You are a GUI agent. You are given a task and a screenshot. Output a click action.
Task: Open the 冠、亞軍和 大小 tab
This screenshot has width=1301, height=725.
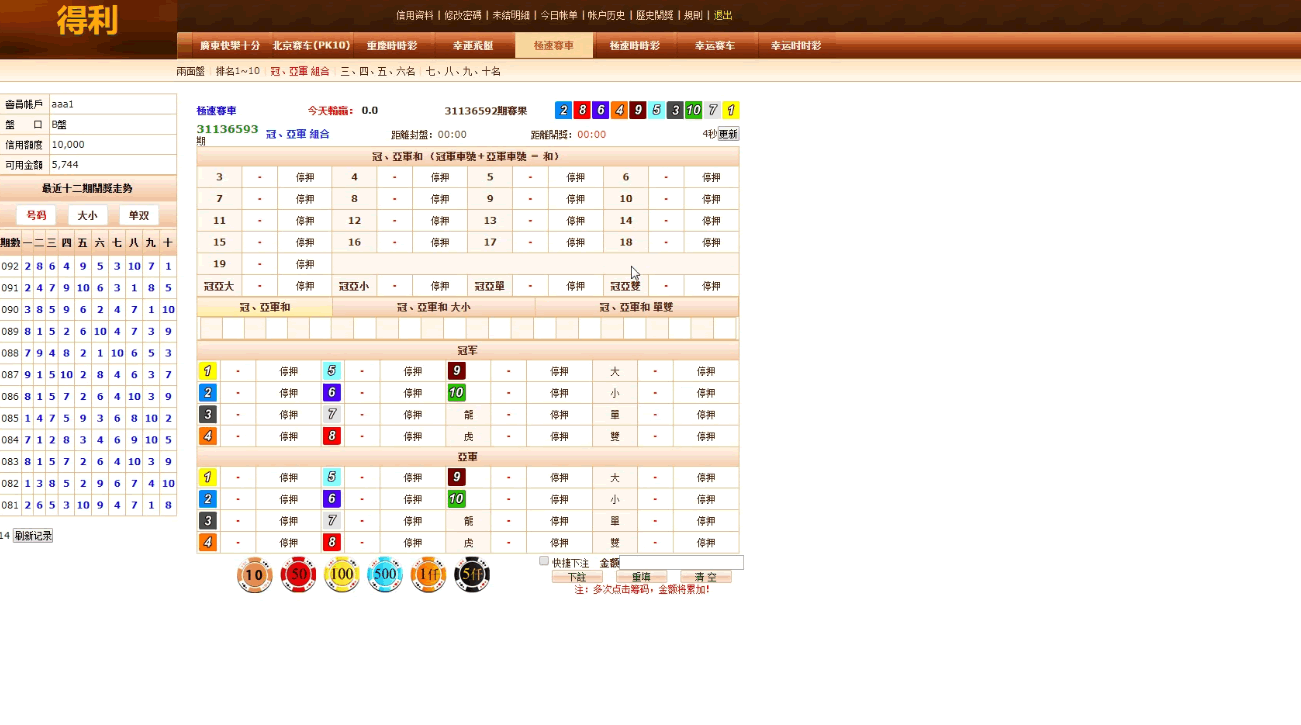(x=433, y=307)
